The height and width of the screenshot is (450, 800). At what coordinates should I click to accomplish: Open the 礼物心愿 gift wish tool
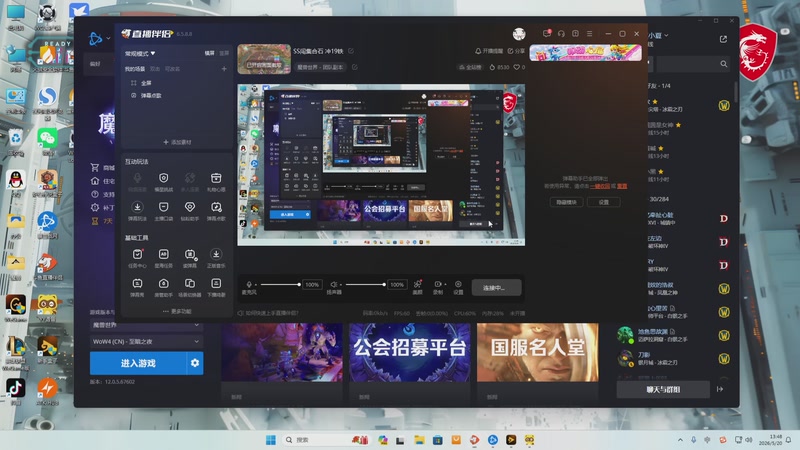click(x=216, y=181)
